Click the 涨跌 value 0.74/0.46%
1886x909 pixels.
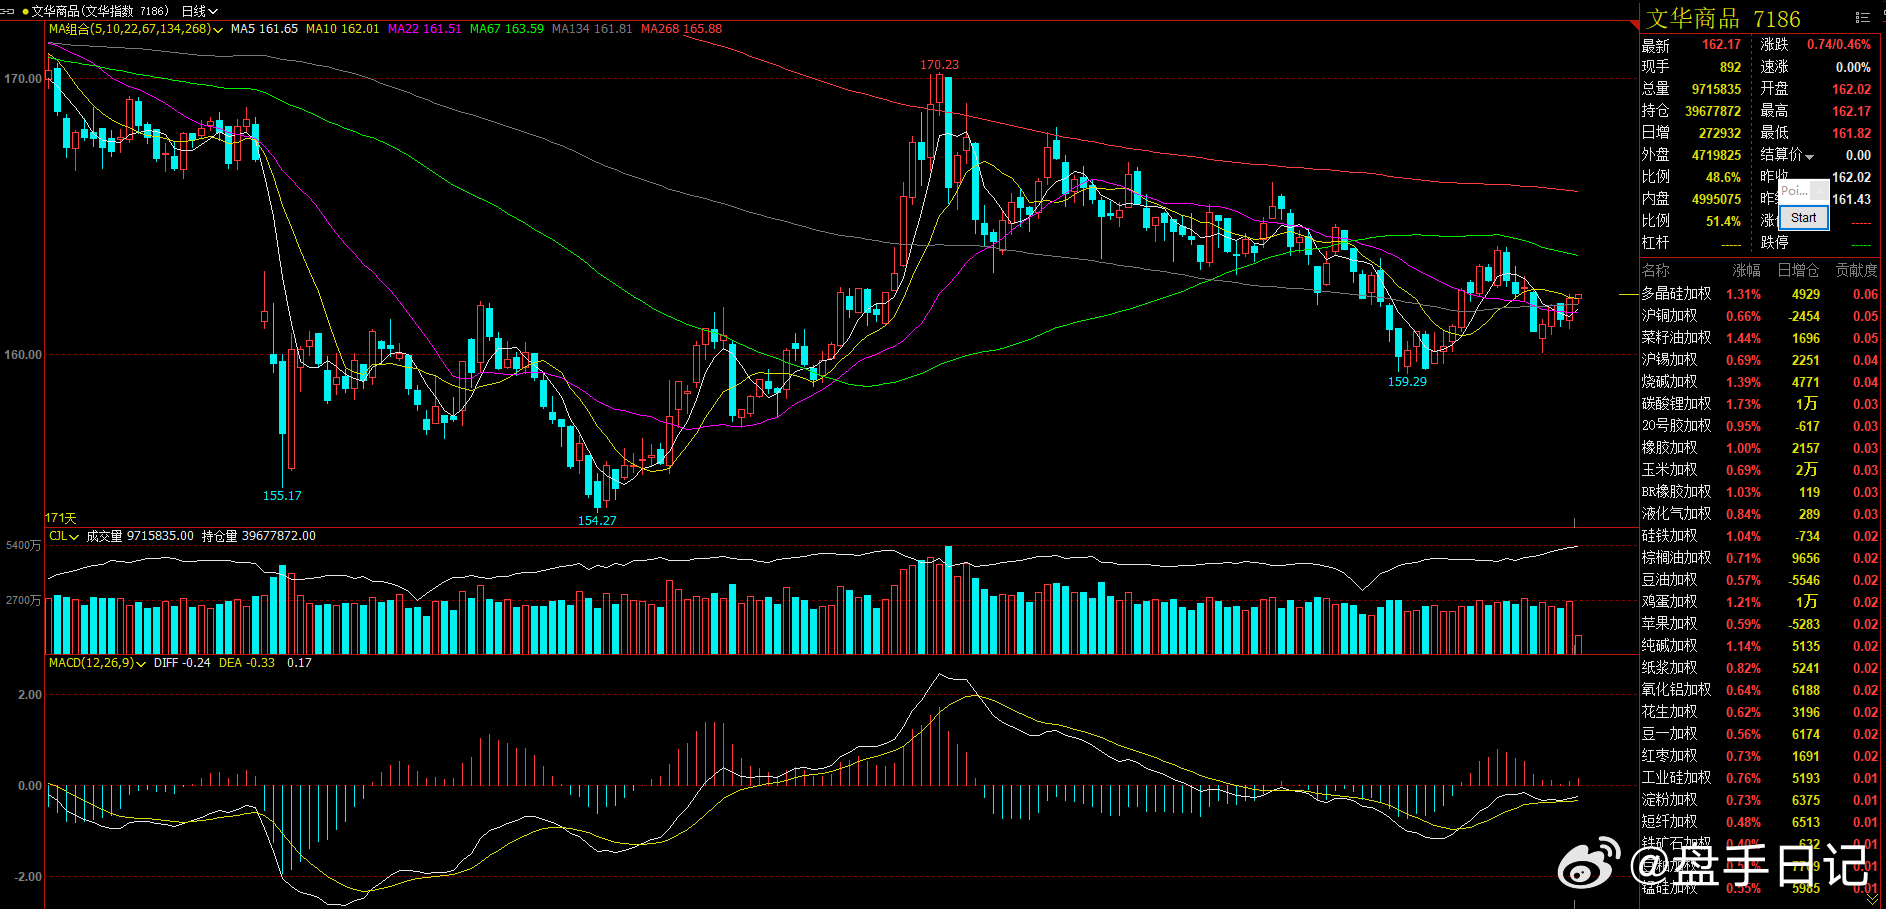click(x=1838, y=45)
